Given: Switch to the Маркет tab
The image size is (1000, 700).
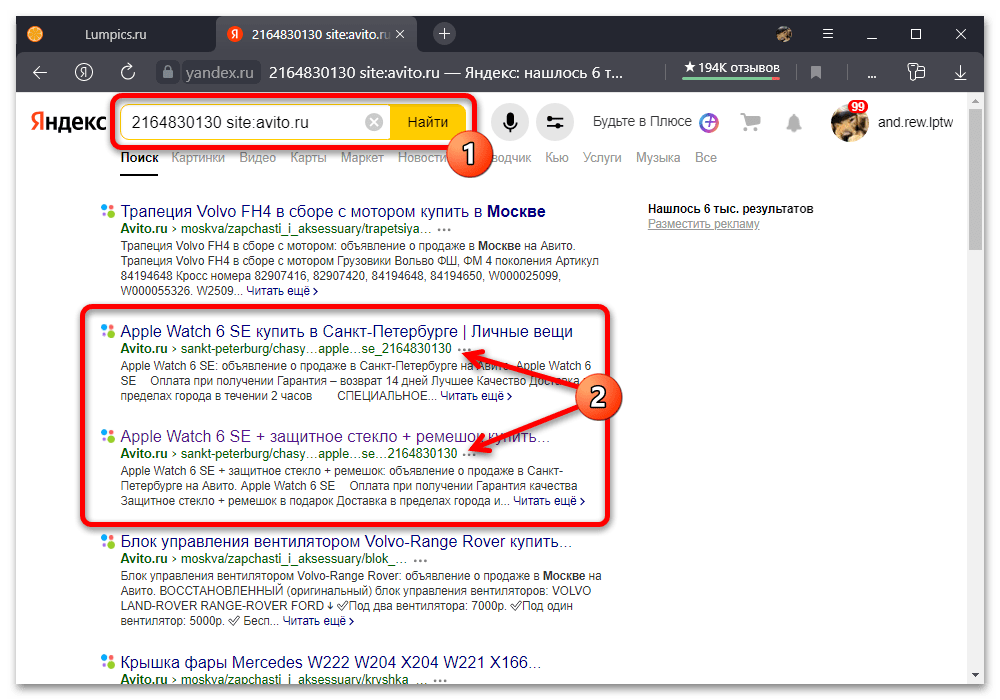Looking at the screenshot, I should point(362,157).
